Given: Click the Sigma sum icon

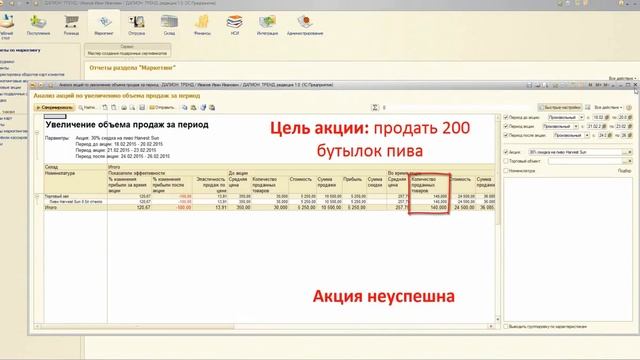Looking at the screenshot, I should pyautogui.click(x=375, y=107).
